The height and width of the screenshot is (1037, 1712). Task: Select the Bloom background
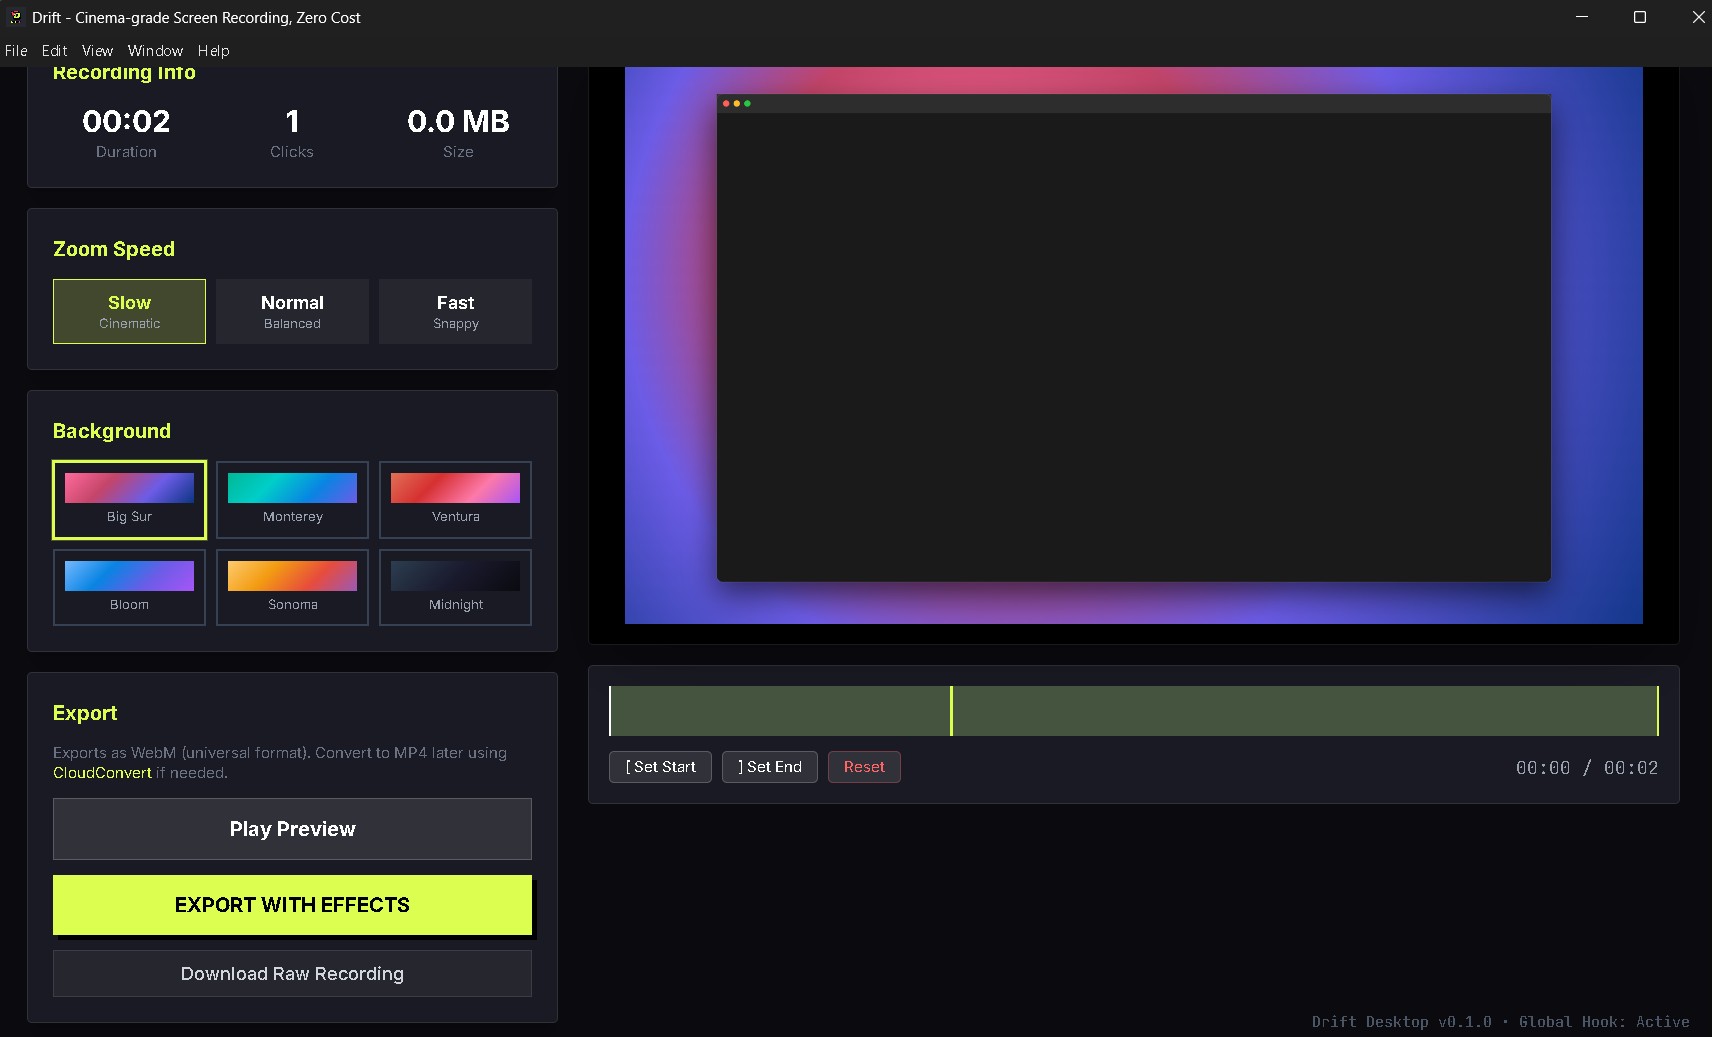(x=129, y=587)
